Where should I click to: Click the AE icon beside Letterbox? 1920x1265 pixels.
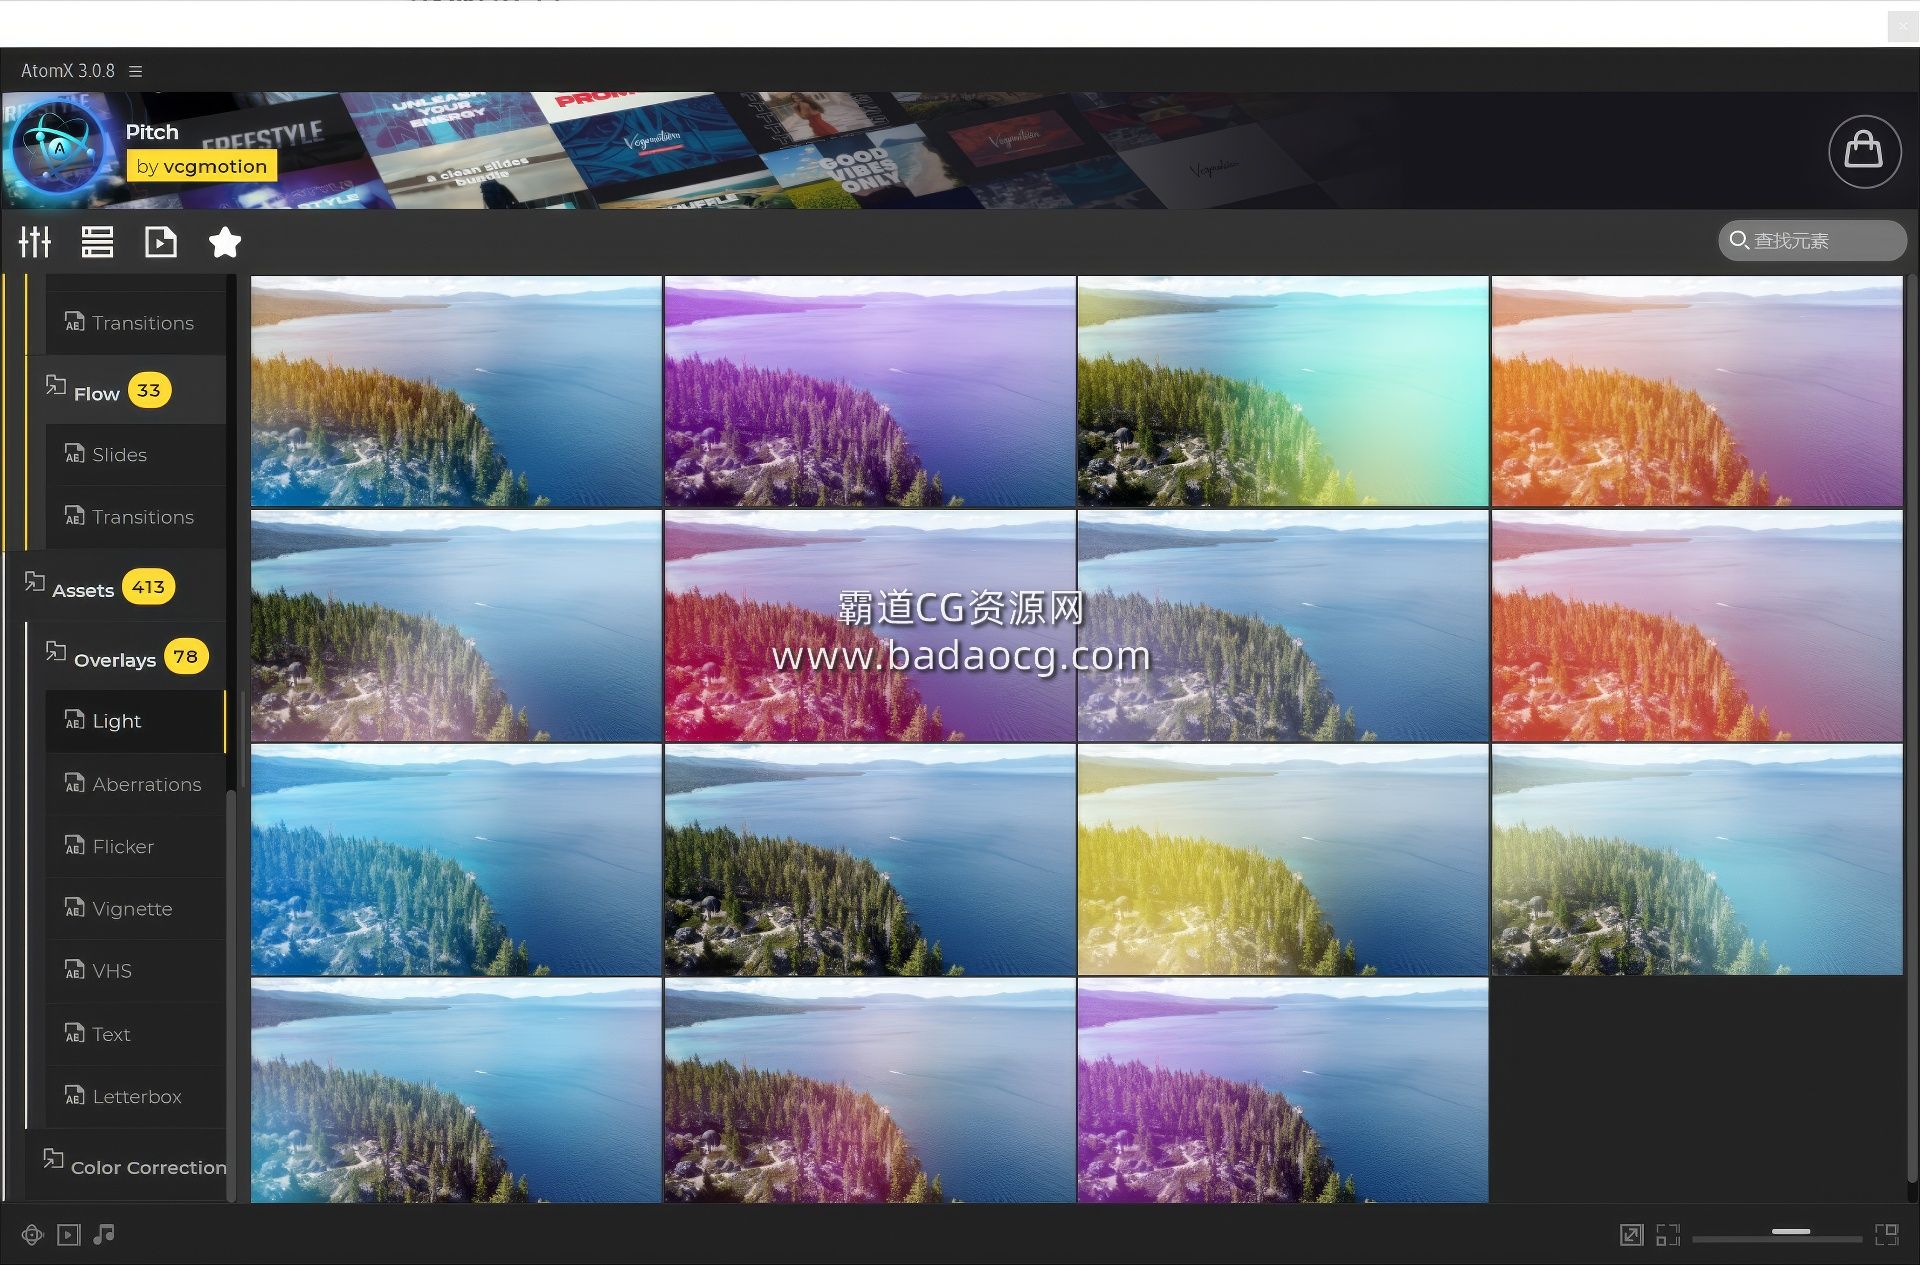[x=75, y=1096]
